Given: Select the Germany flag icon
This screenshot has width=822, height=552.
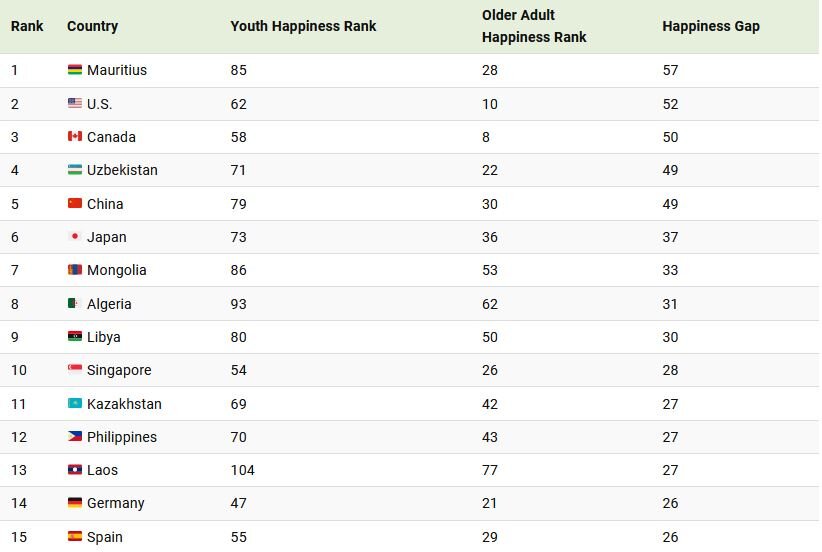Looking at the screenshot, I should point(75,503).
